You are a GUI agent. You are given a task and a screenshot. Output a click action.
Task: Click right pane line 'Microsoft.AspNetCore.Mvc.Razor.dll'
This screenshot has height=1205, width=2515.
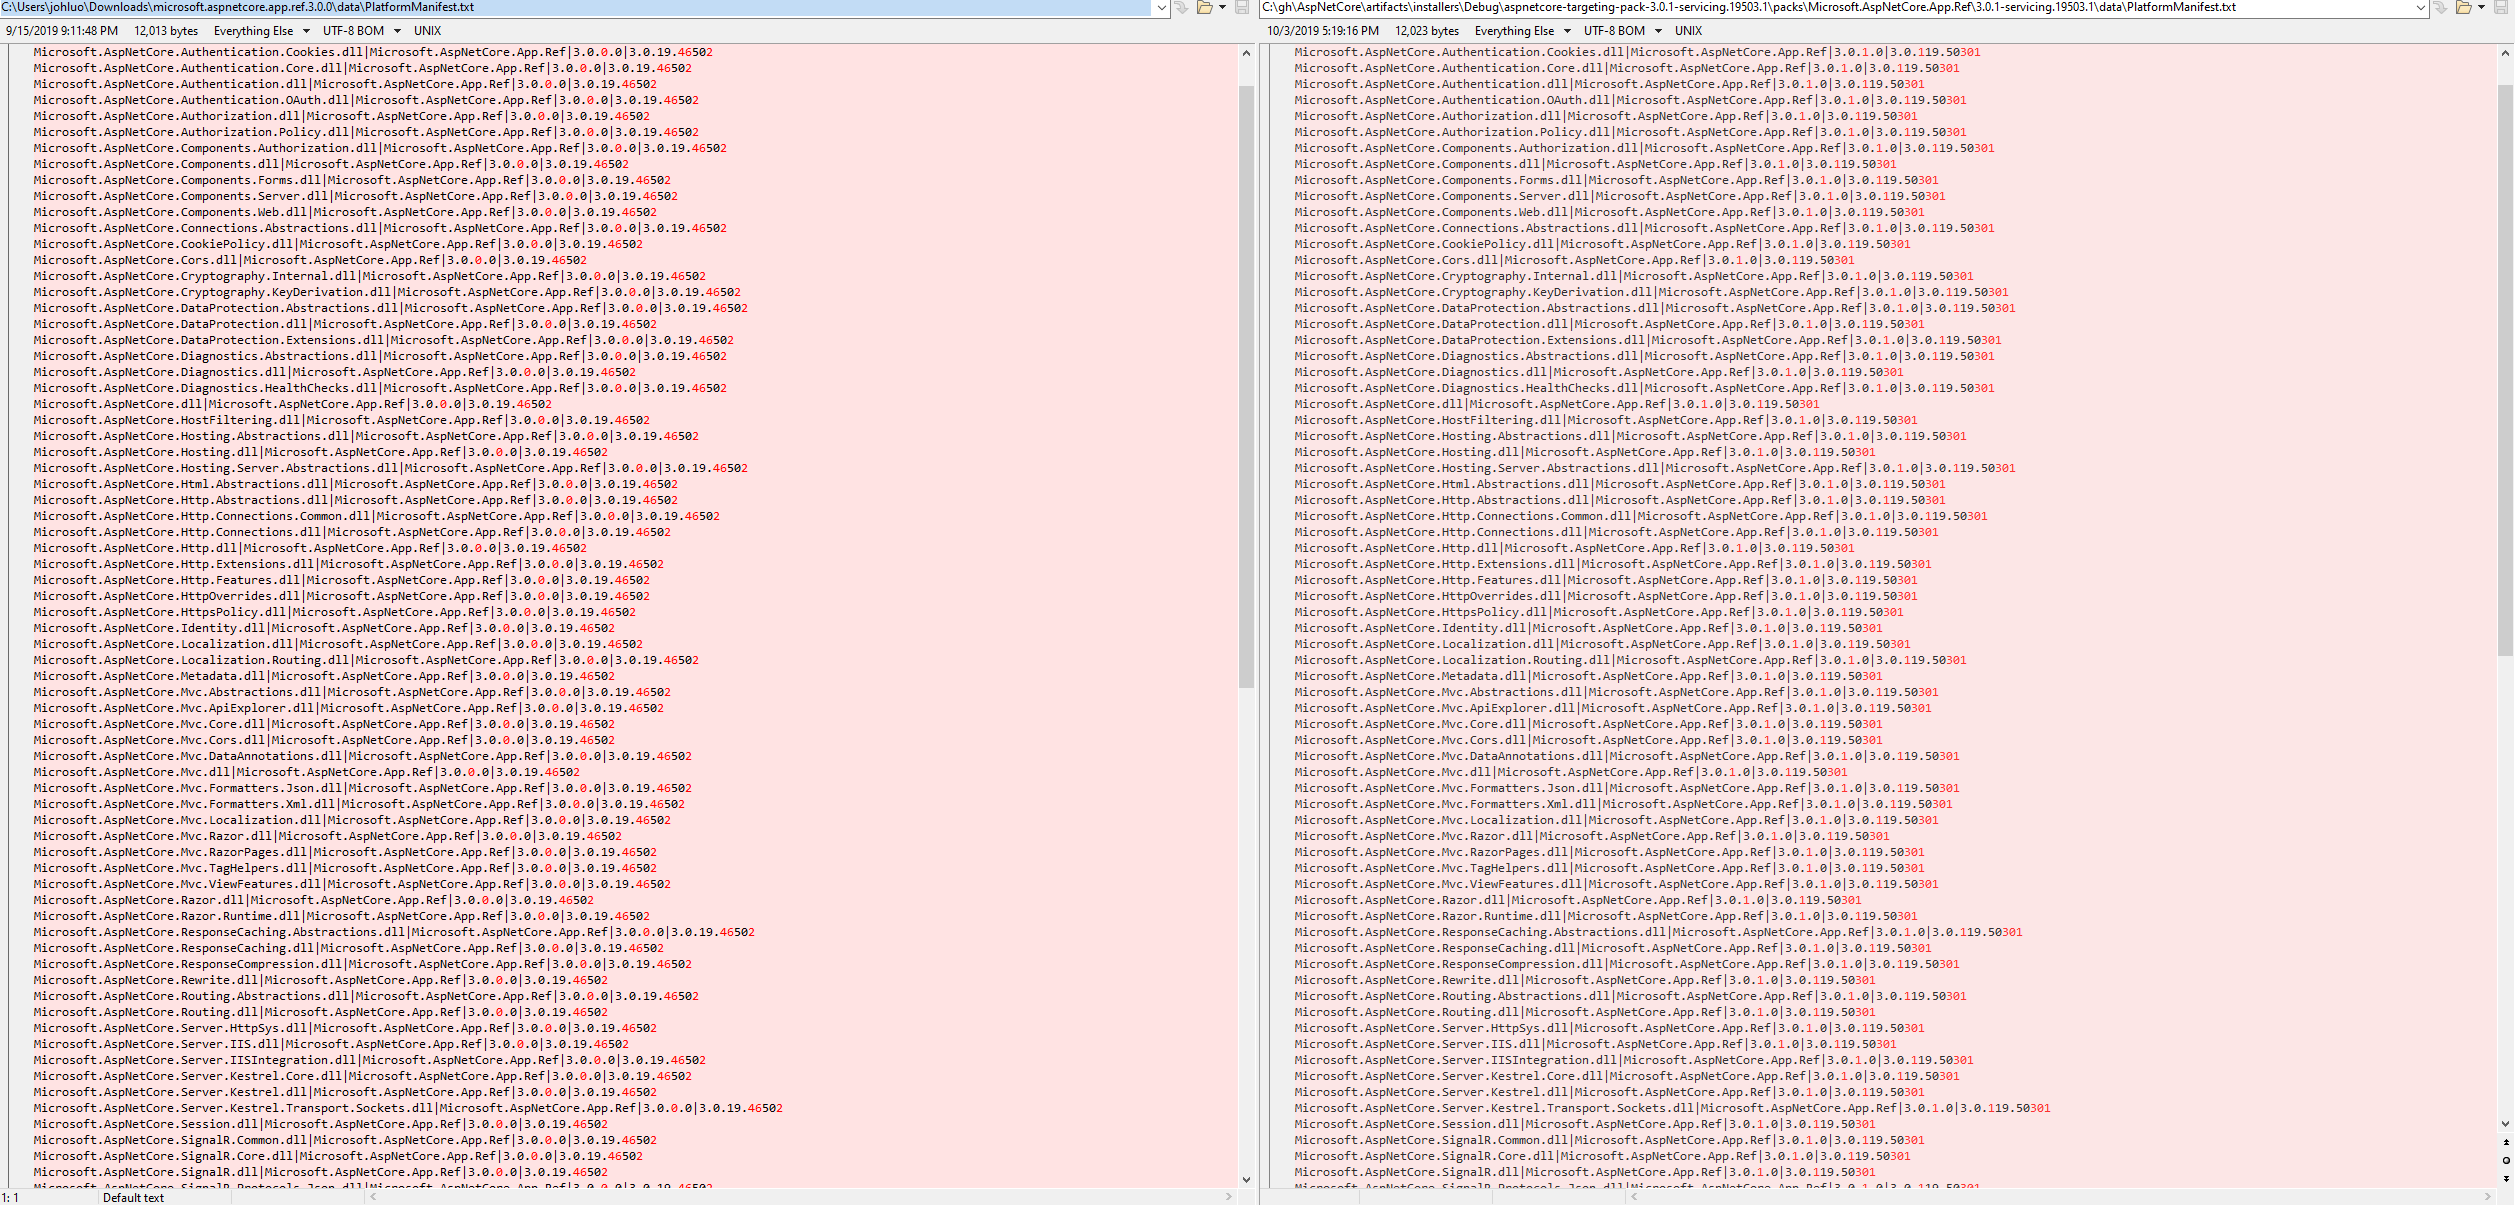(1592, 836)
